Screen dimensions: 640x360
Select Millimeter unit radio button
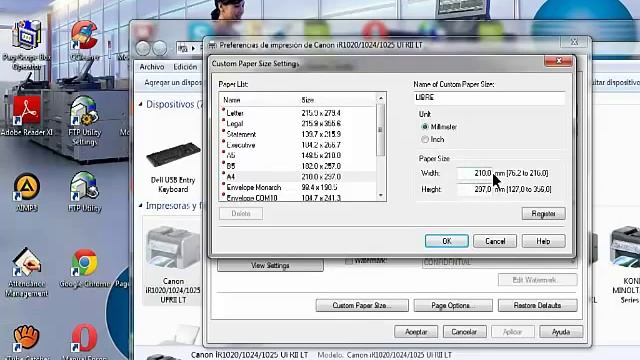425,127
